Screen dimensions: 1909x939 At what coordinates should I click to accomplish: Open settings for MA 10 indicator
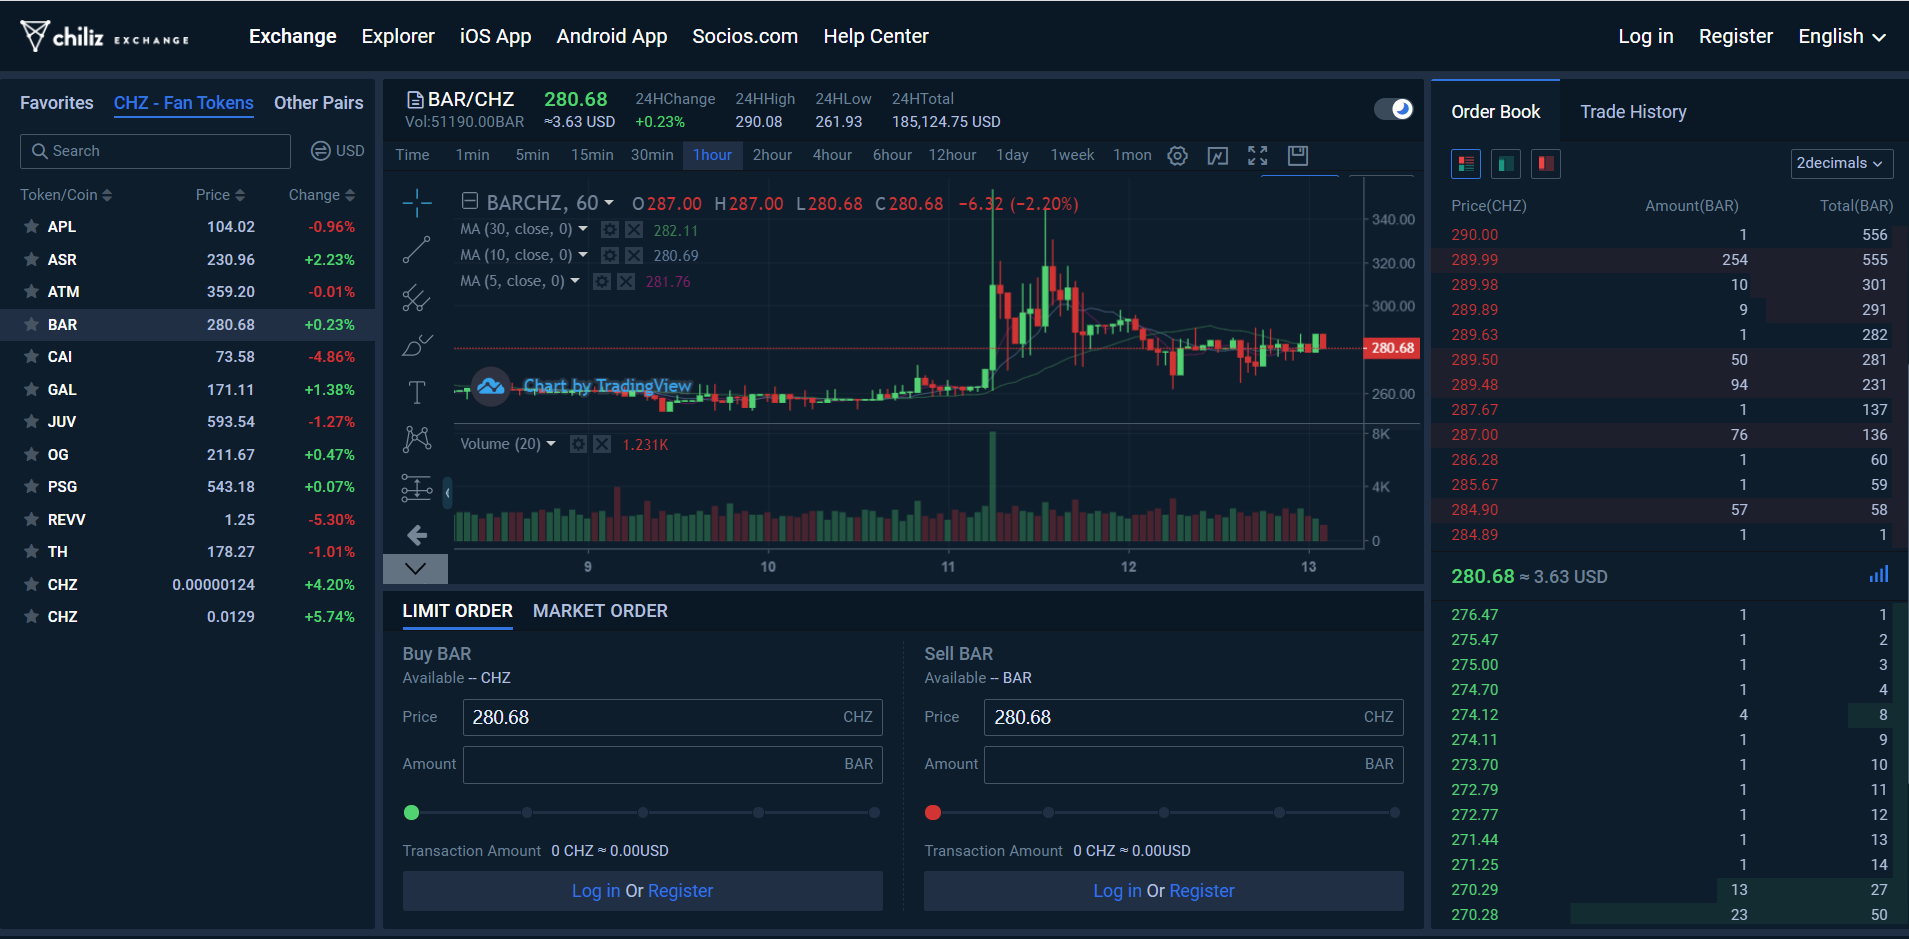pyautogui.click(x=610, y=256)
